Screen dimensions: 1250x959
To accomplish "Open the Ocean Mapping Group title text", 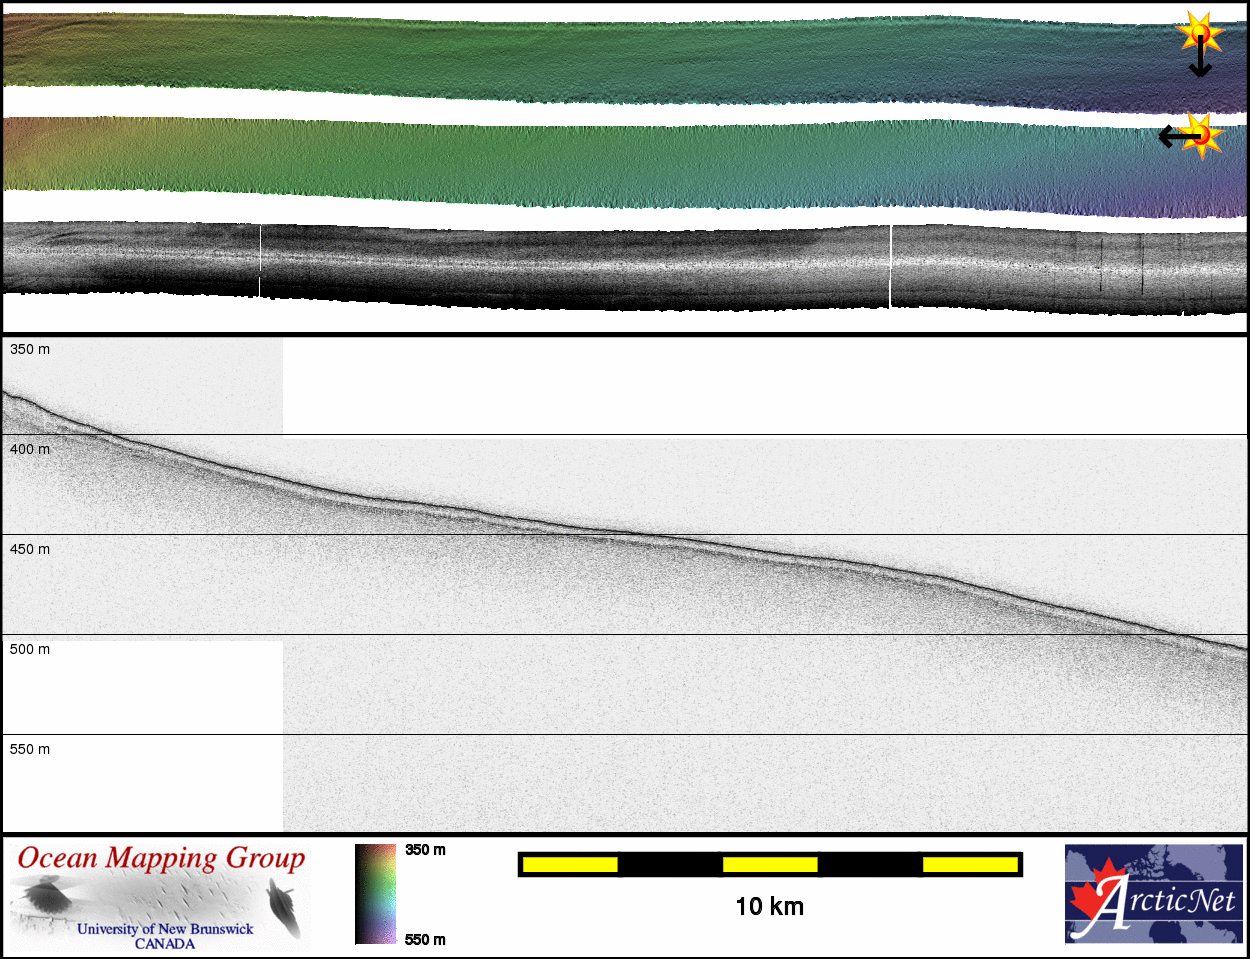I will click(161, 859).
